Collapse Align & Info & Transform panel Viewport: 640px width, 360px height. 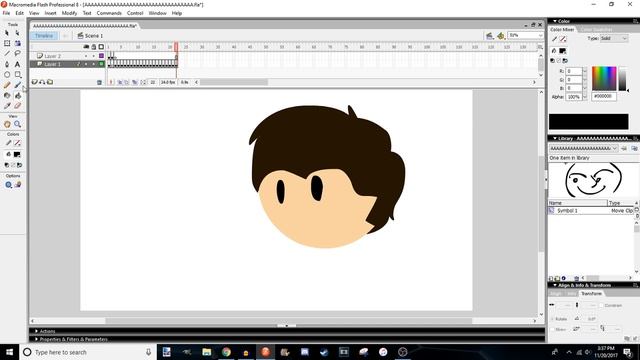[555, 285]
